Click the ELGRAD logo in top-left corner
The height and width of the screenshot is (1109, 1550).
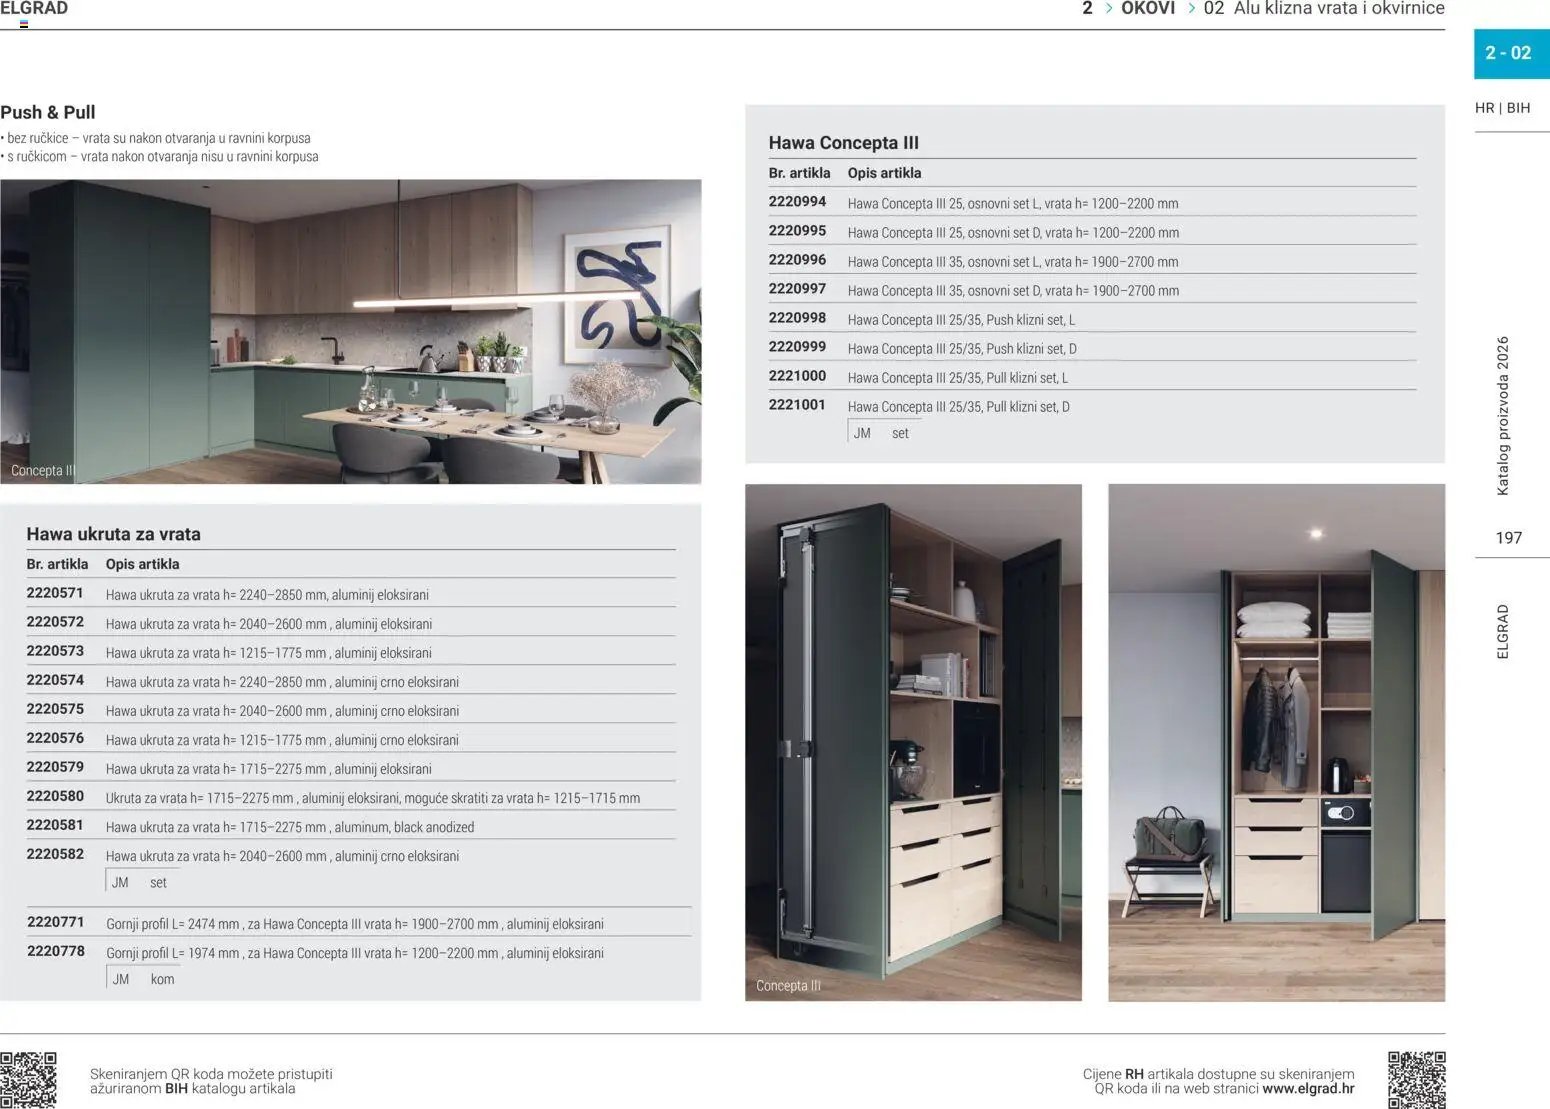(x=34, y=9)
